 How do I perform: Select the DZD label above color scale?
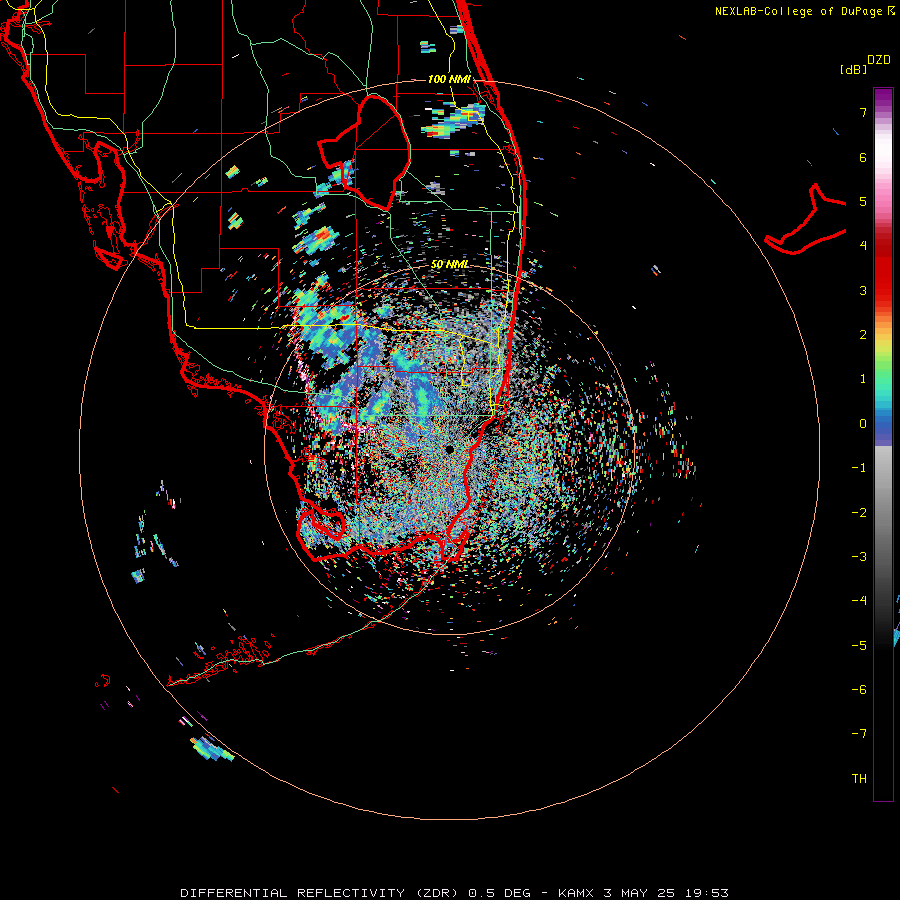[879, 60]
